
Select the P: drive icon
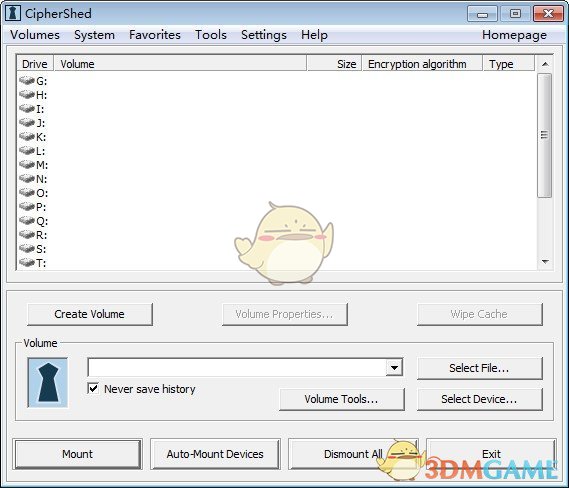coord(27,206)
